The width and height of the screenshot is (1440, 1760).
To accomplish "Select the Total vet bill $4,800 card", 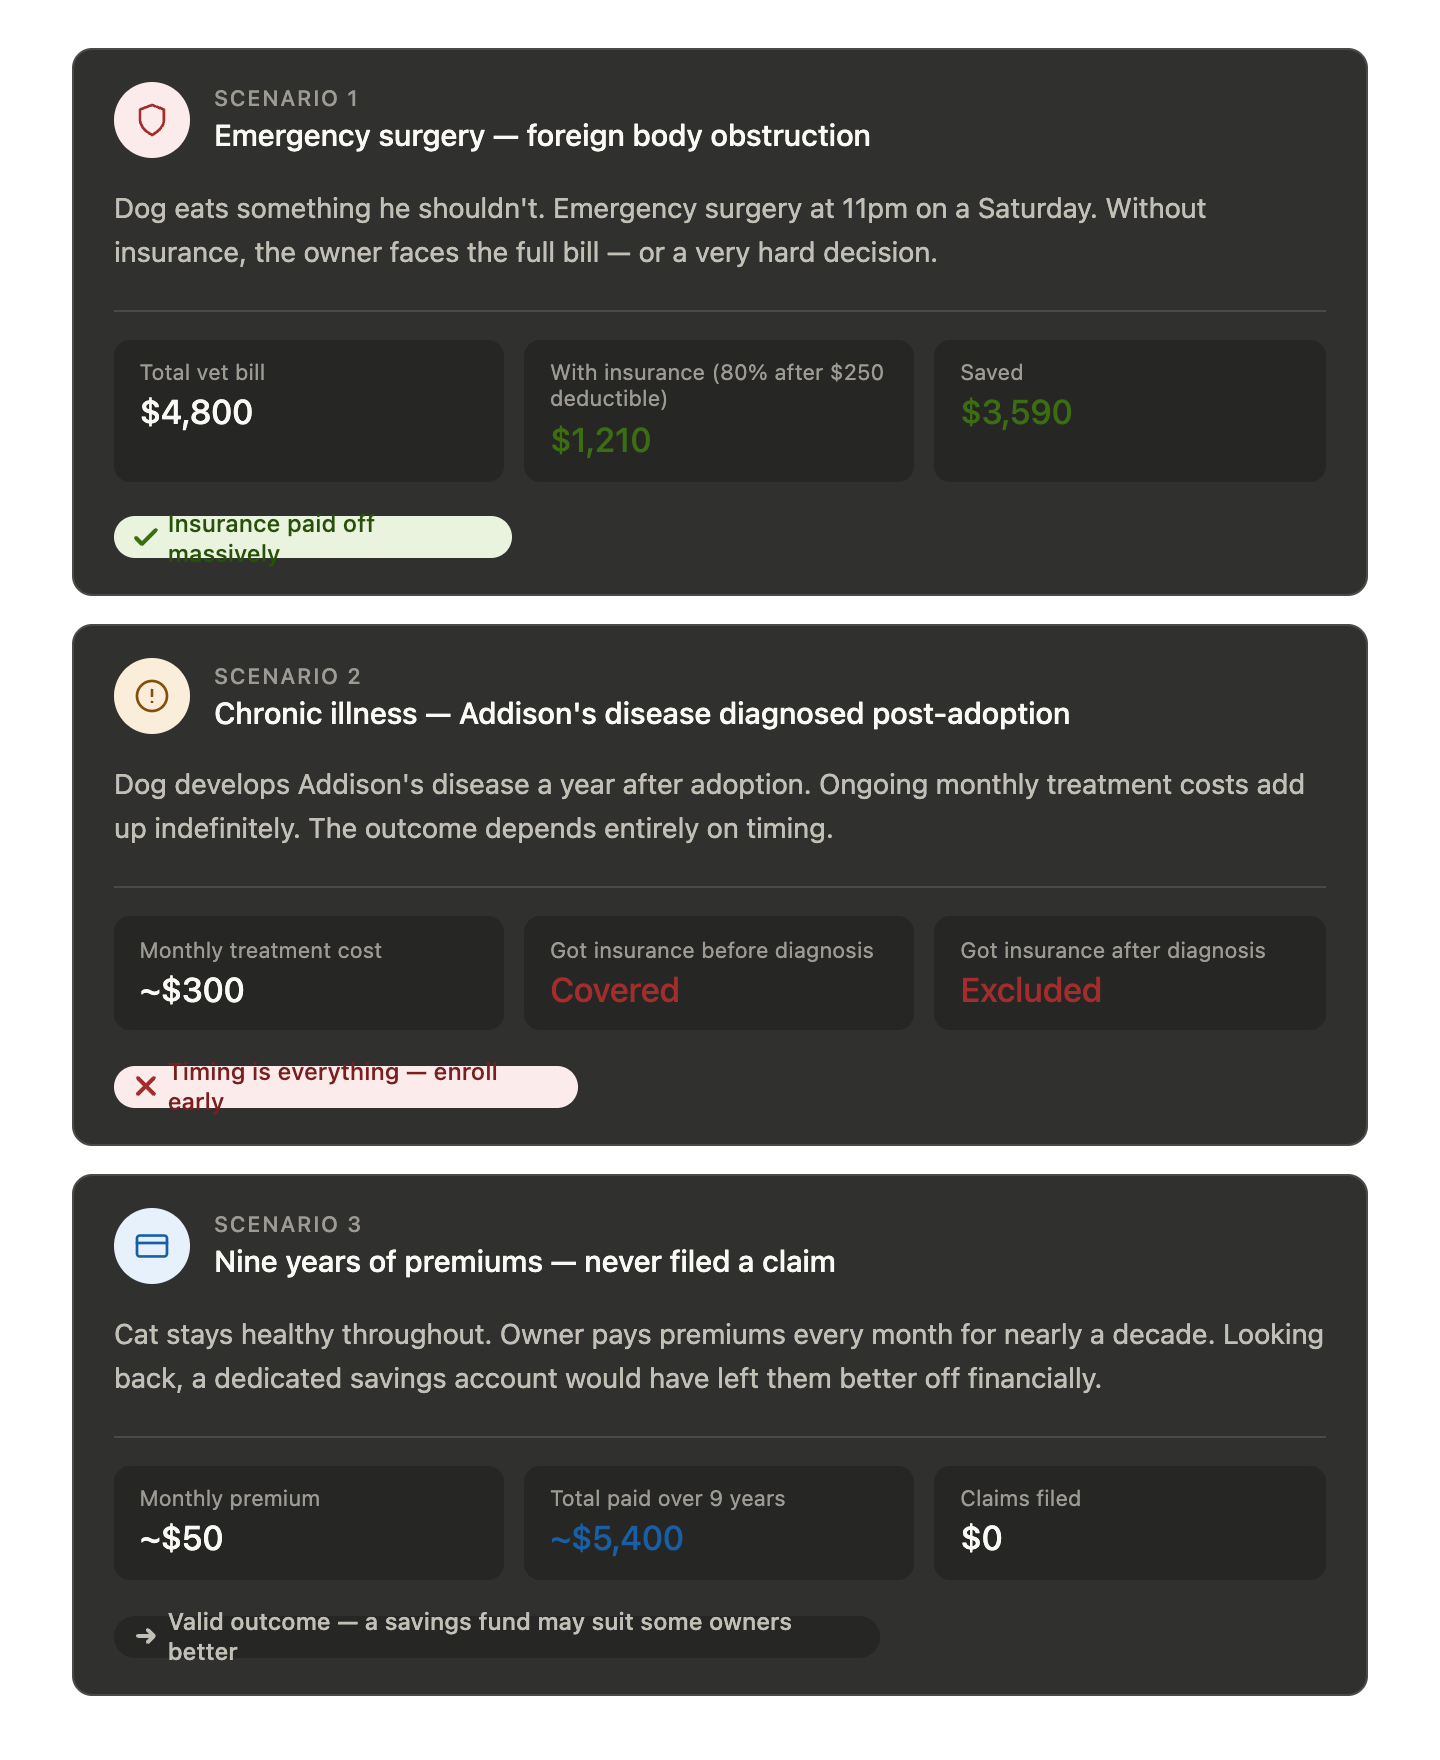I will click(x=308, y=411).
